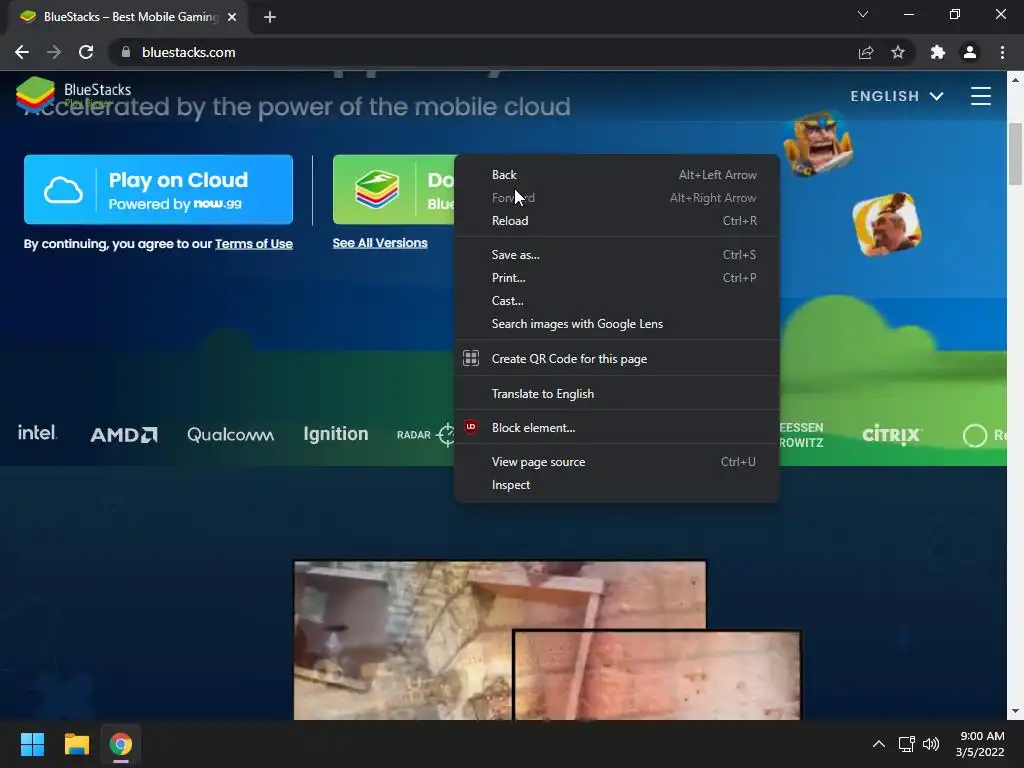Click the address bar showing bluestacks.com
This screenshot has height=768, width=1024.
pos(483,52)
